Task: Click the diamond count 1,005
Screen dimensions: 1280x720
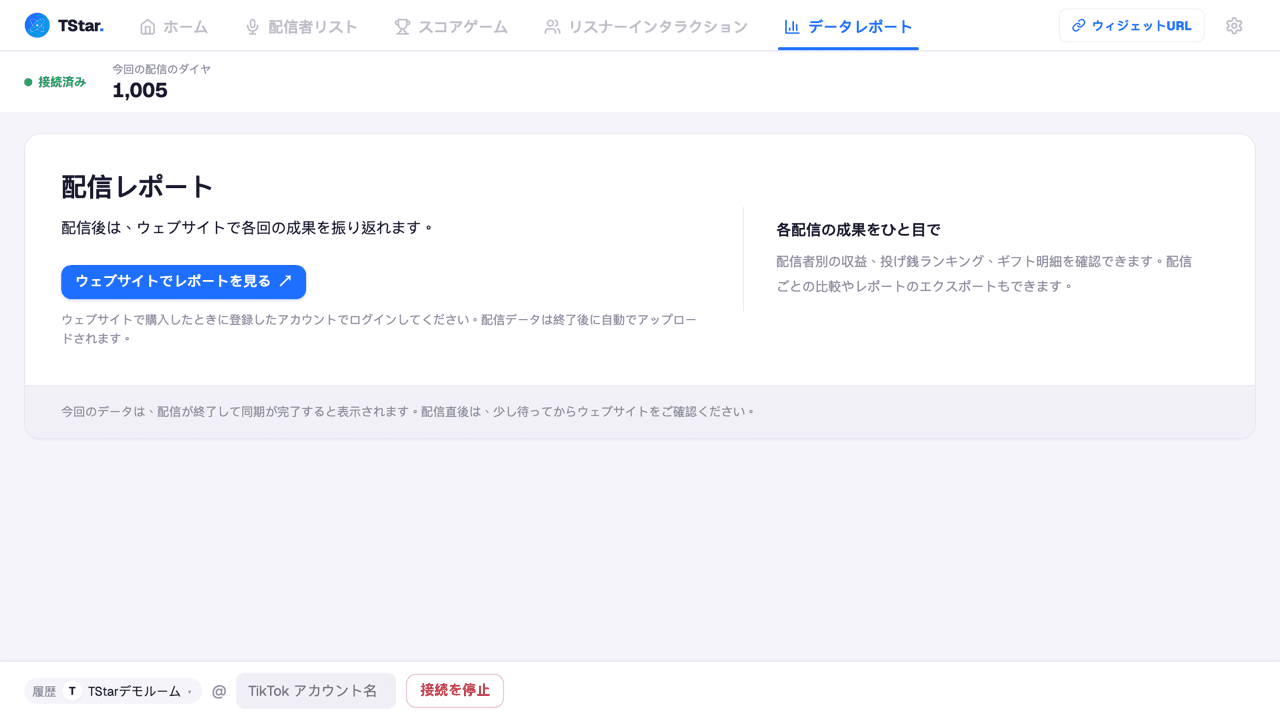Action: pyautogui.click(x=140, y=91)
